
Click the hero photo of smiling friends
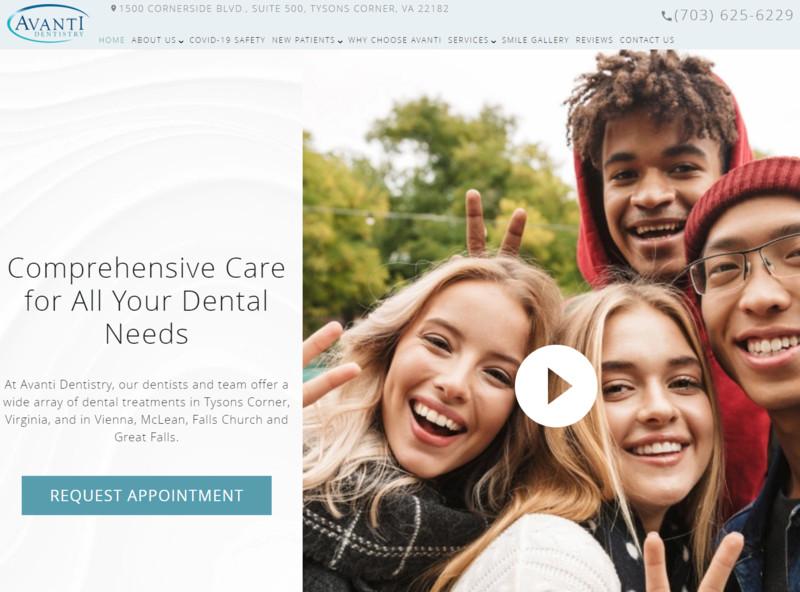[x=551, y=320]
